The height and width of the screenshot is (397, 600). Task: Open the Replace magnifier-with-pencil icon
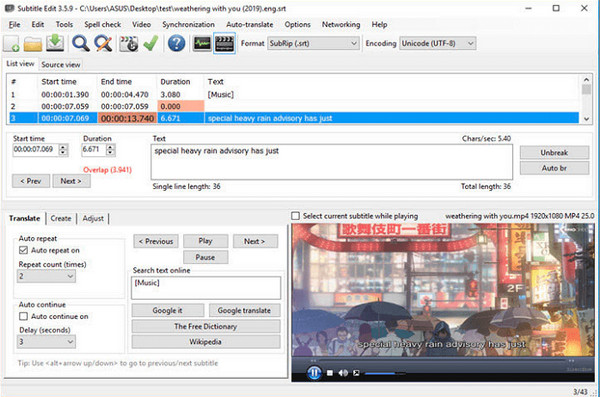coord(103,44)
